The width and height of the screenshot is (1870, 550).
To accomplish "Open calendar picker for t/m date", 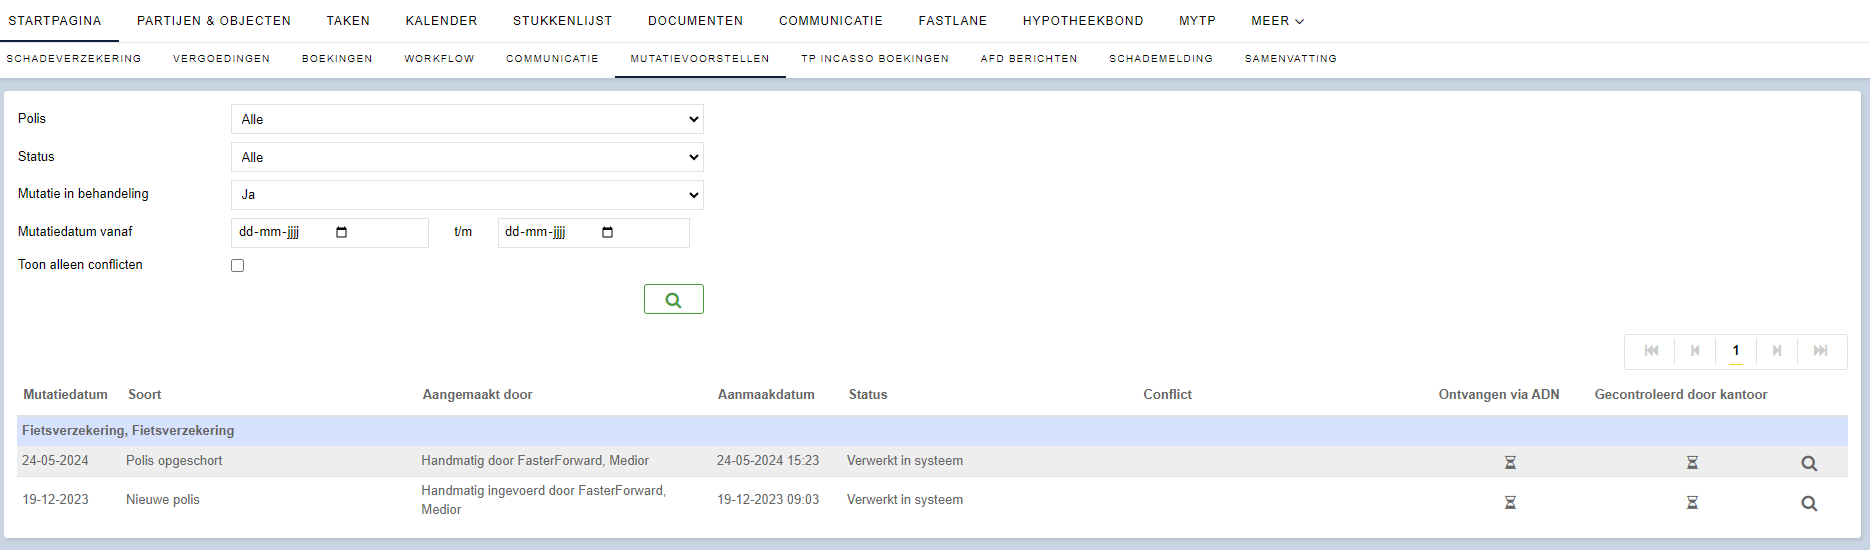I will pyautogui.click(x=607, y=232).
